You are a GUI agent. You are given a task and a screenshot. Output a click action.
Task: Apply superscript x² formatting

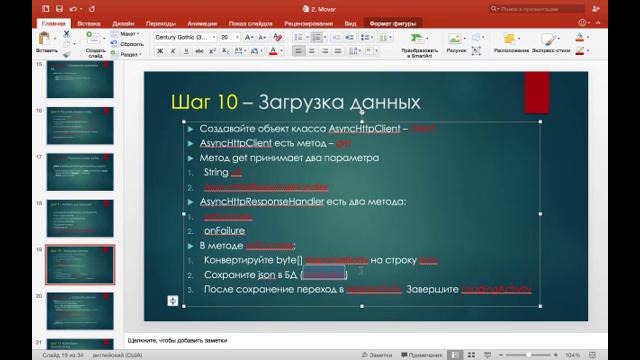212,51
